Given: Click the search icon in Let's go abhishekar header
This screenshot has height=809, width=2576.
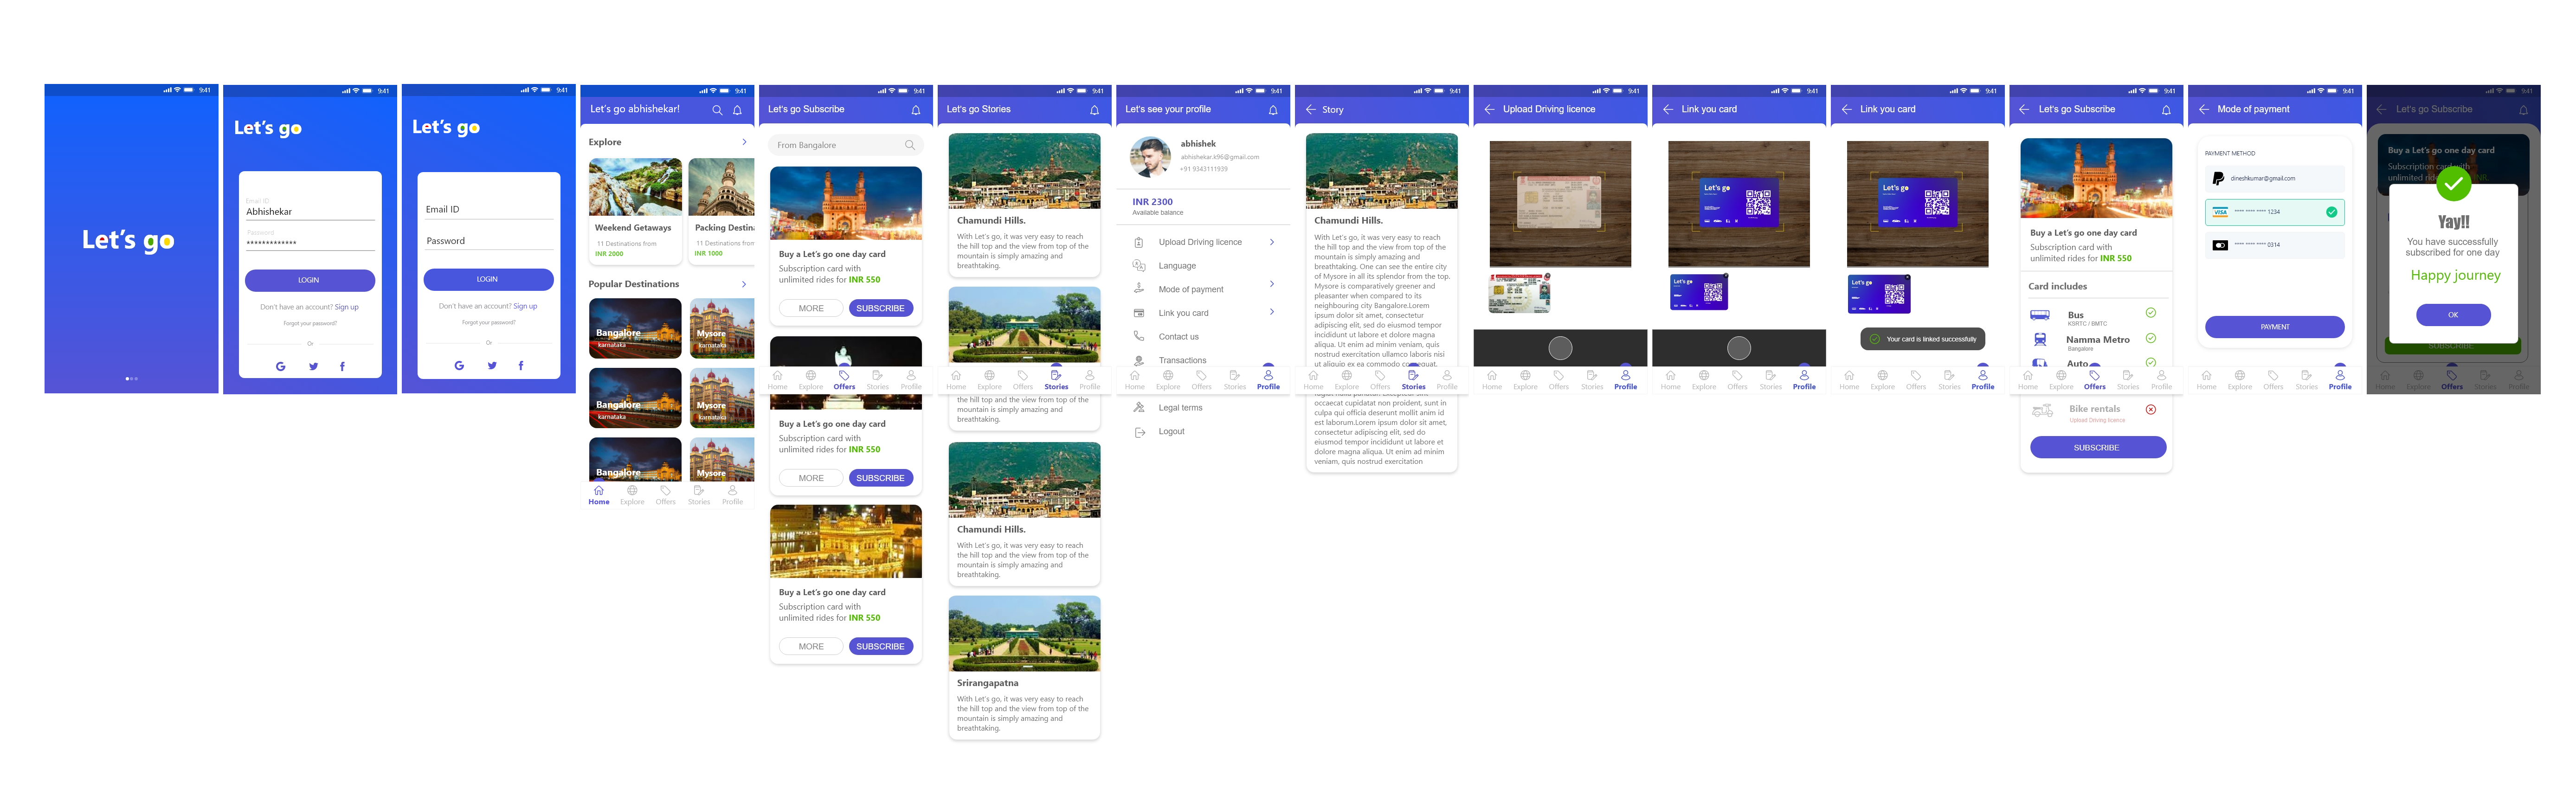Looking at the screenshot, I should (x=716, y=110).
